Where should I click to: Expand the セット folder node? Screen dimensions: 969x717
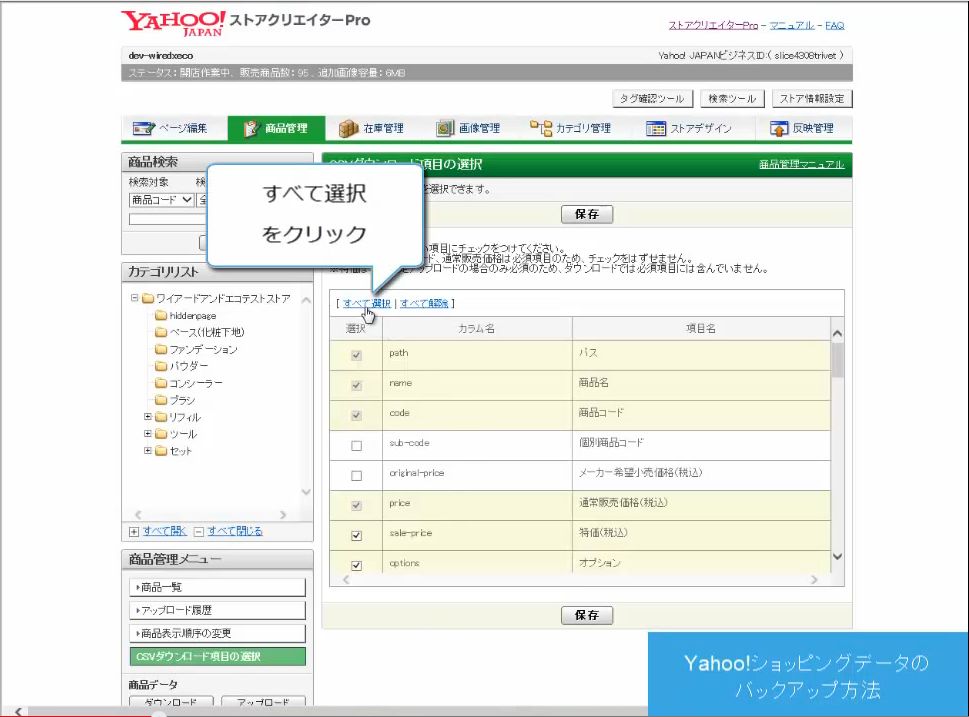point(148,451)
